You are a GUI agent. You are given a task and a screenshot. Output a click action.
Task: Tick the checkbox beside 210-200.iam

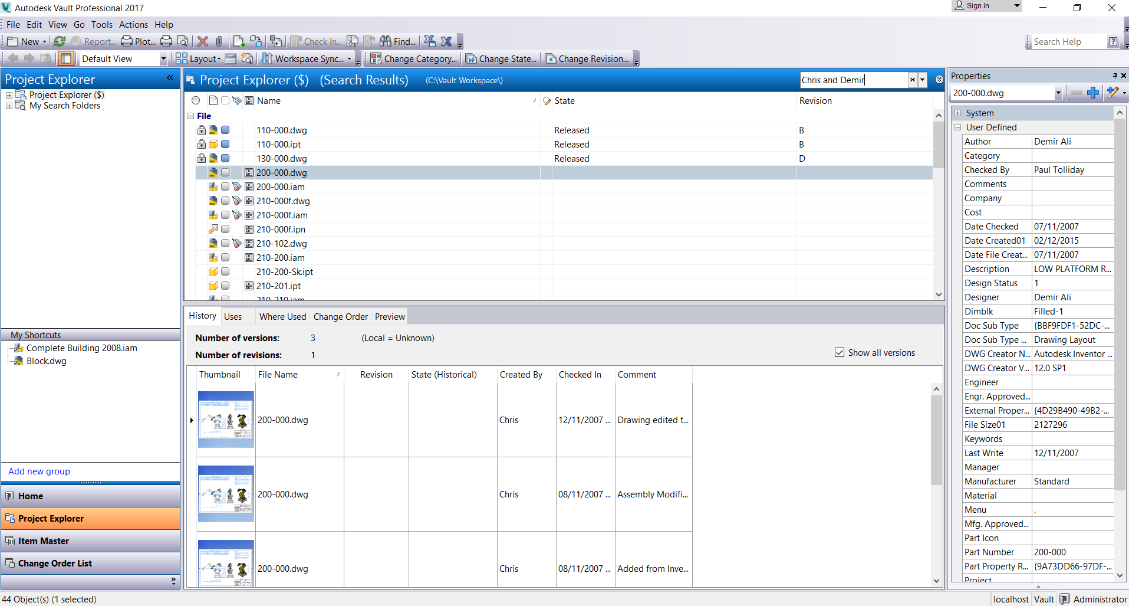click(x=225, y=258)
